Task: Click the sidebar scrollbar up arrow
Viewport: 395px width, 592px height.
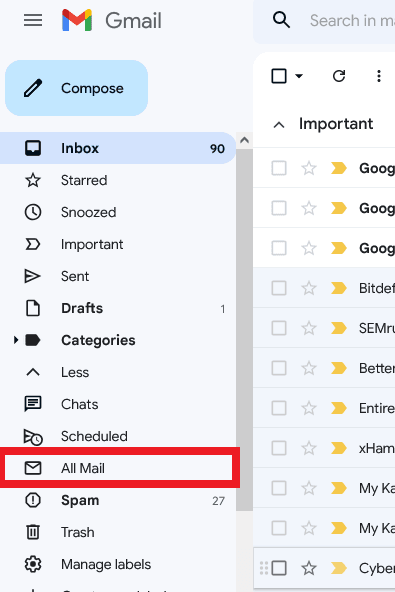Action: tap(244, 140)
